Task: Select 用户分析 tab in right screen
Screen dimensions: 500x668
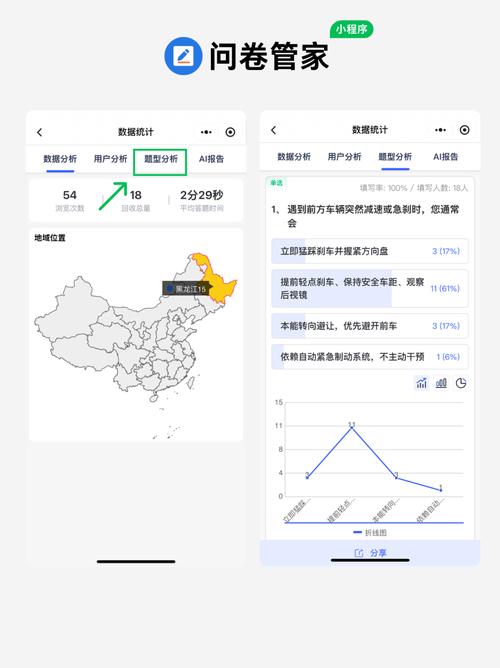Action: [x=345, y=157]
